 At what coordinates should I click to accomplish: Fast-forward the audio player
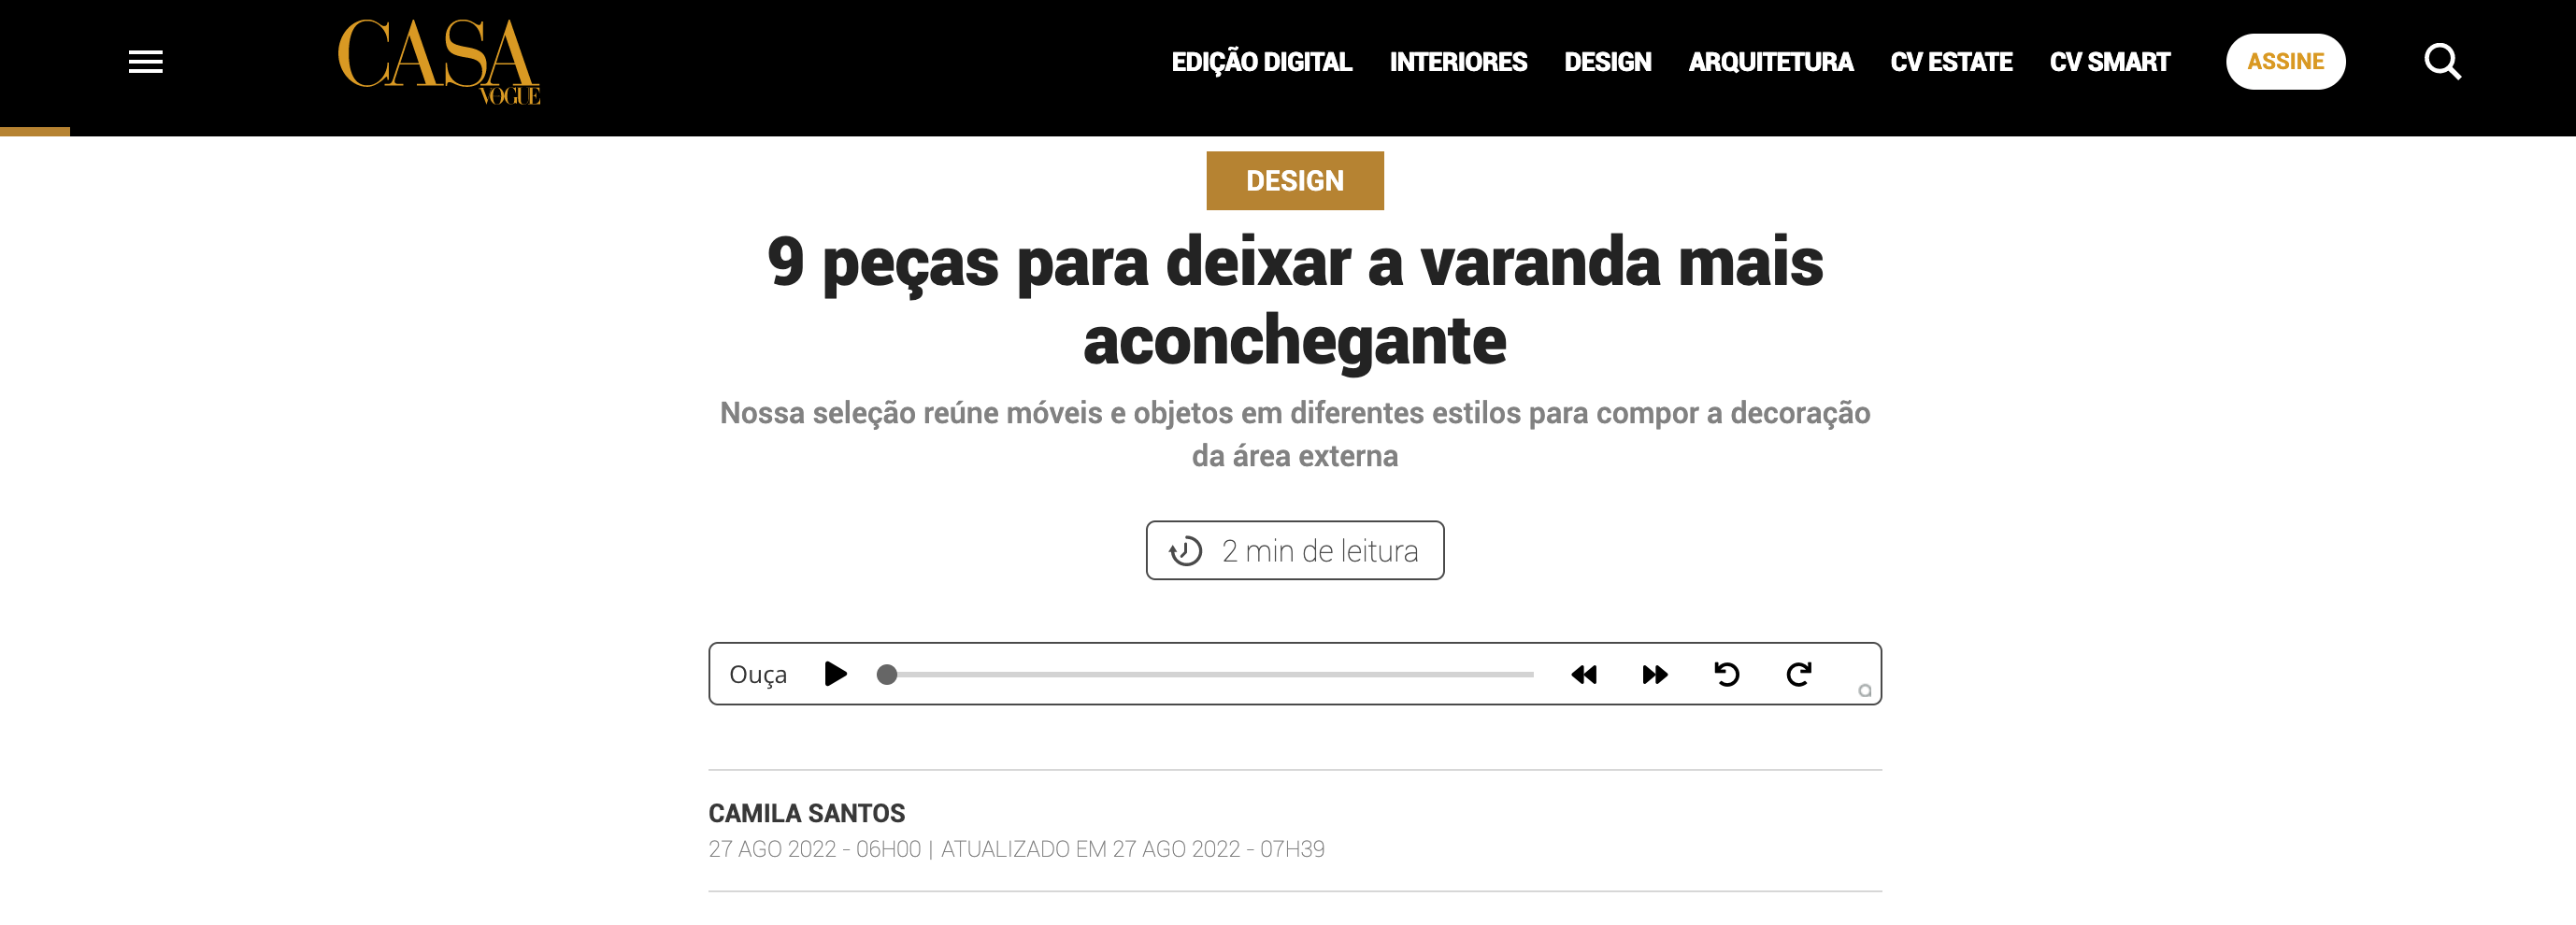click(x=1655, y=675)
